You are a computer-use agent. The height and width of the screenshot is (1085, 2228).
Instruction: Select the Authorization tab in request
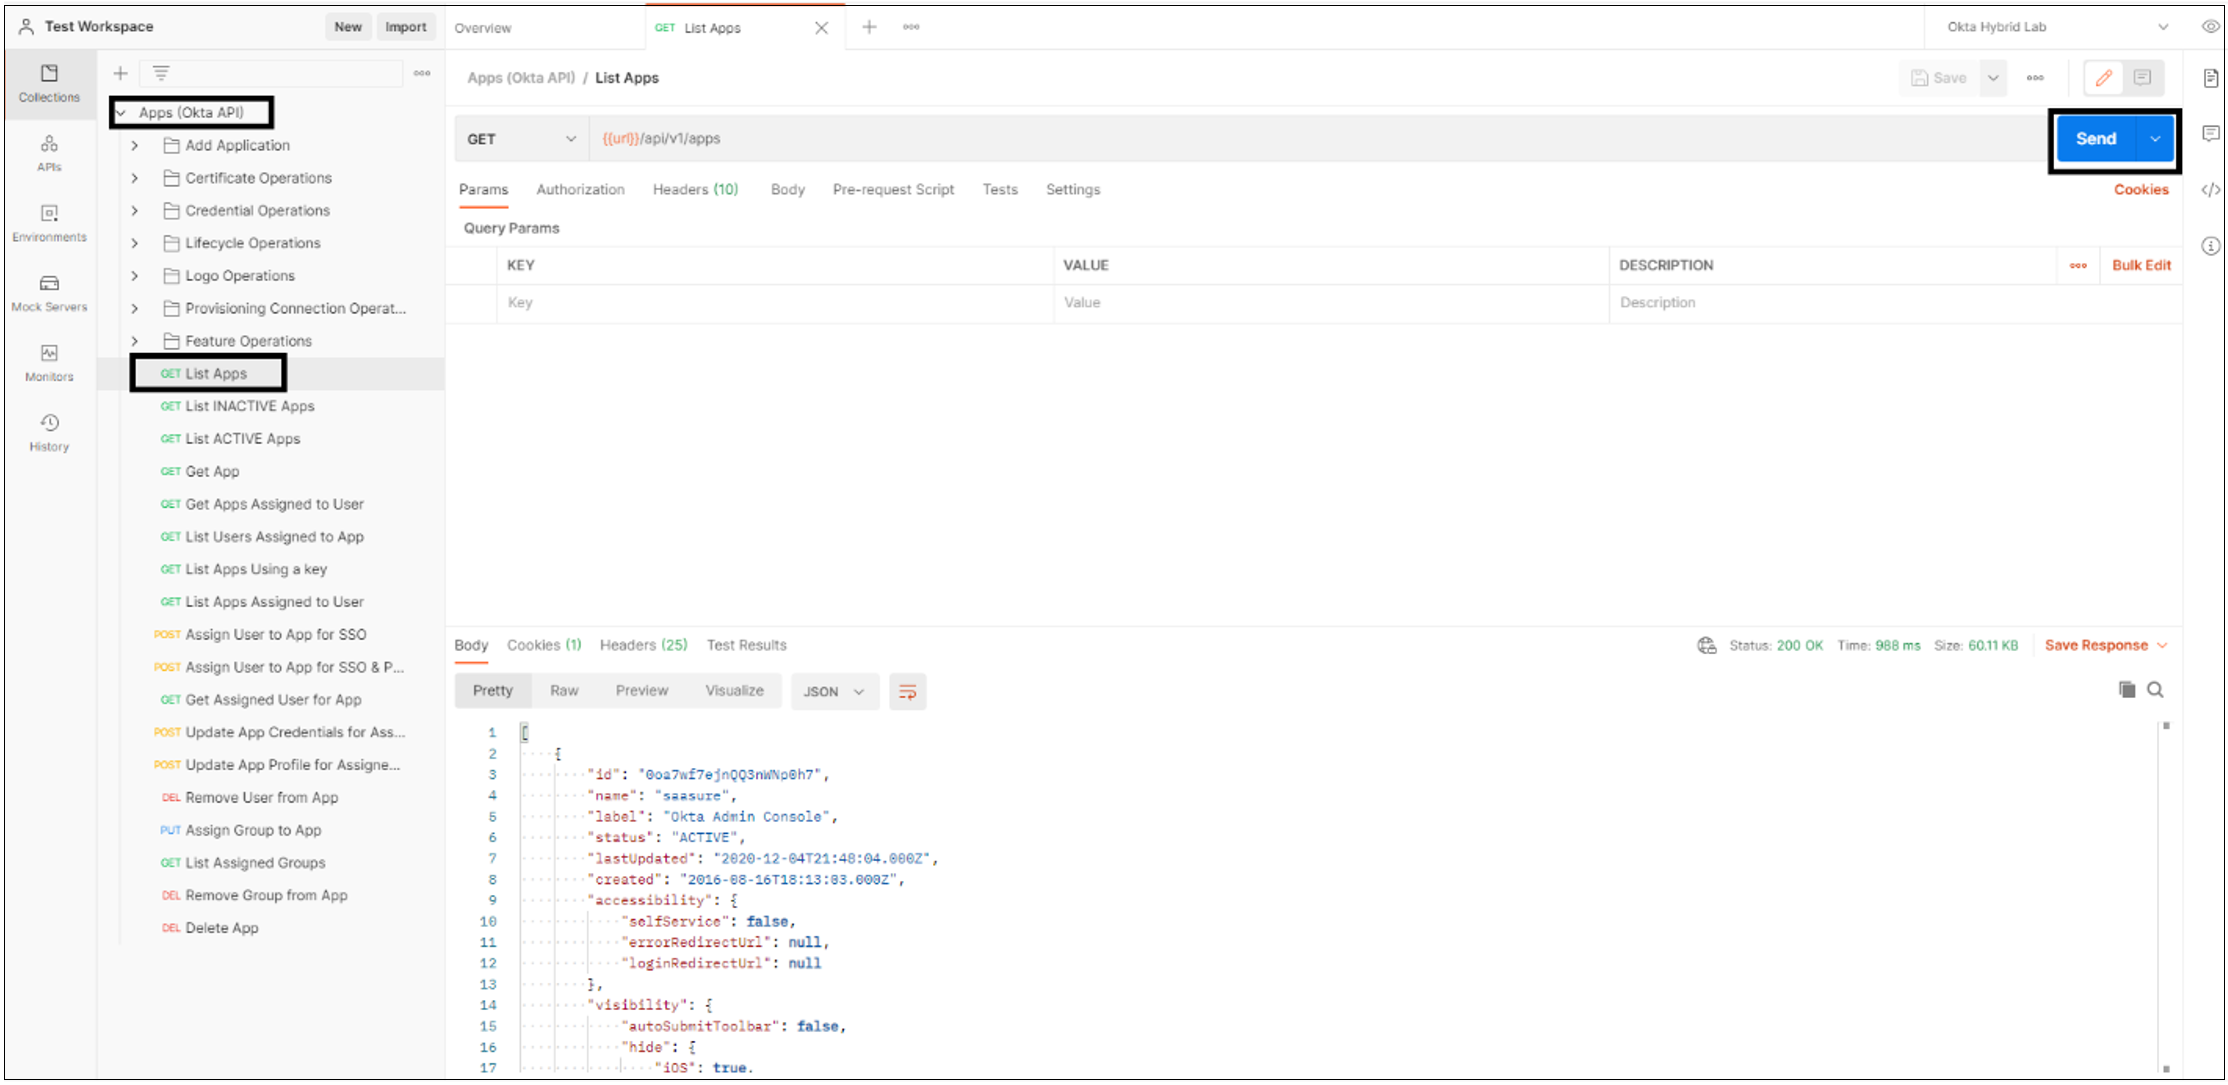tap(580, 189)
